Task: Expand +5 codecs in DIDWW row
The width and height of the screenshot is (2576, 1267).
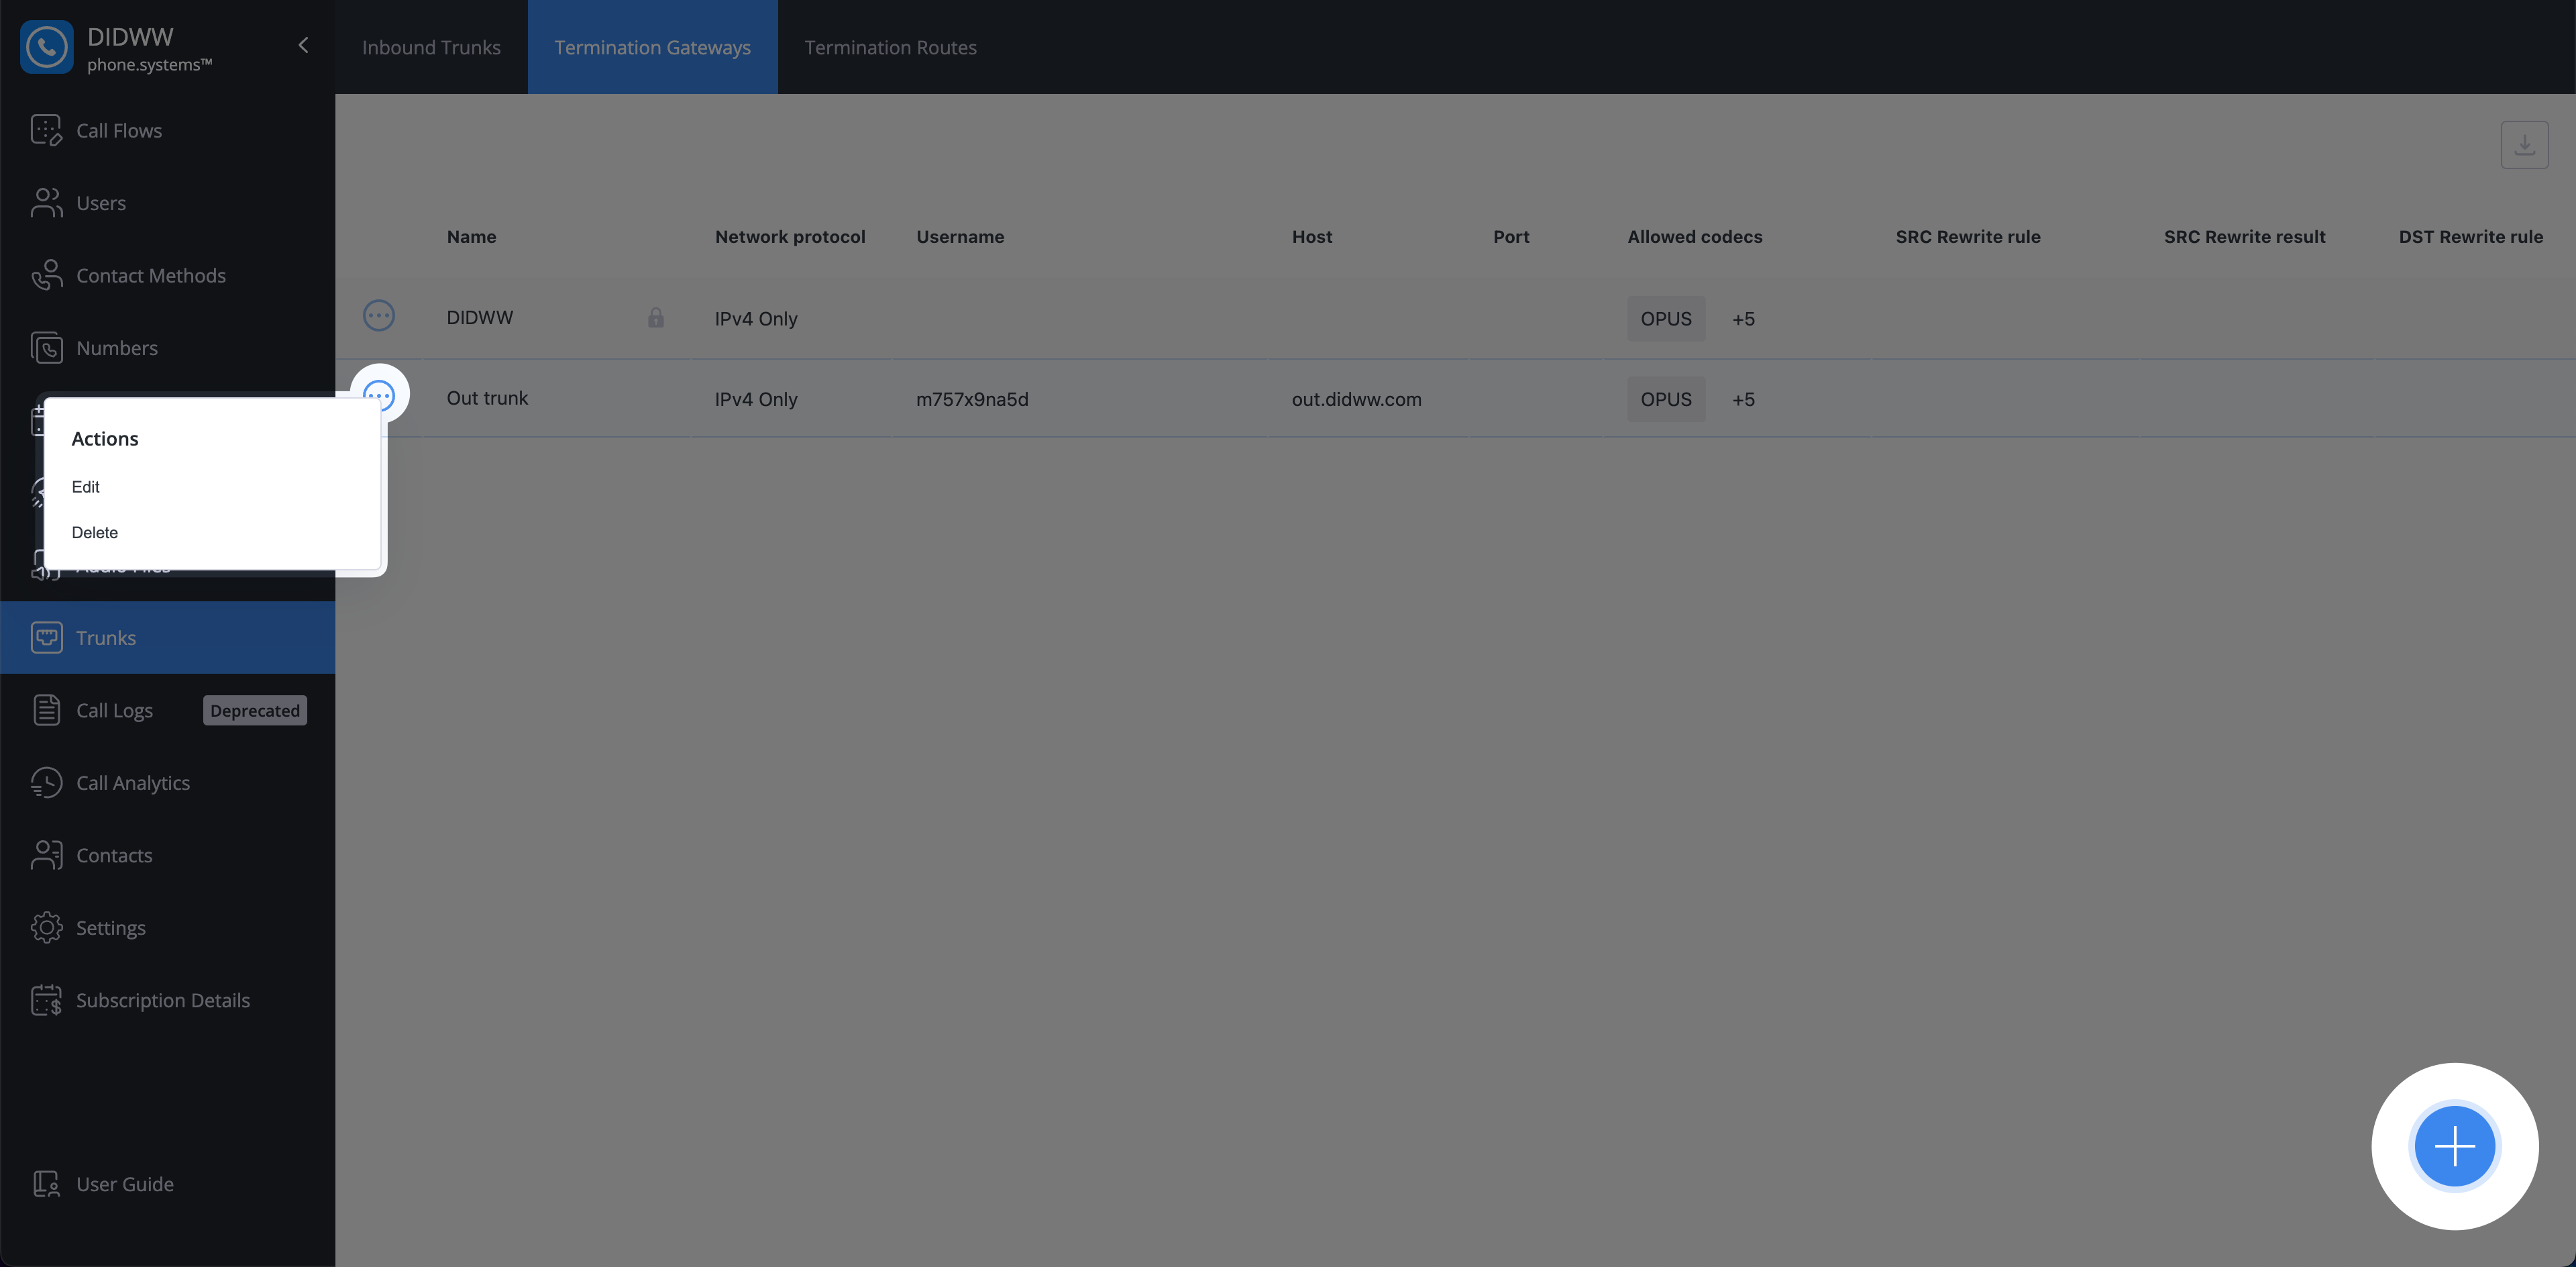Action: (1743, 319)
